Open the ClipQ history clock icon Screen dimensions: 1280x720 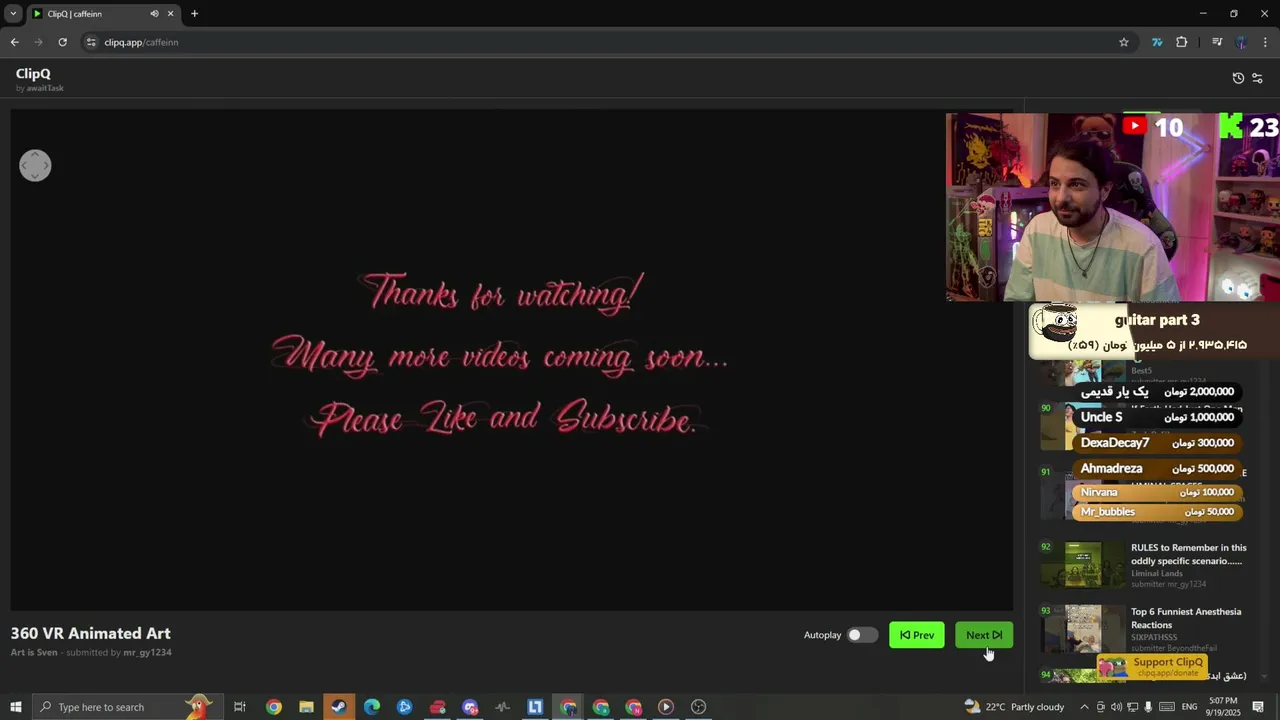[1238, 78]
